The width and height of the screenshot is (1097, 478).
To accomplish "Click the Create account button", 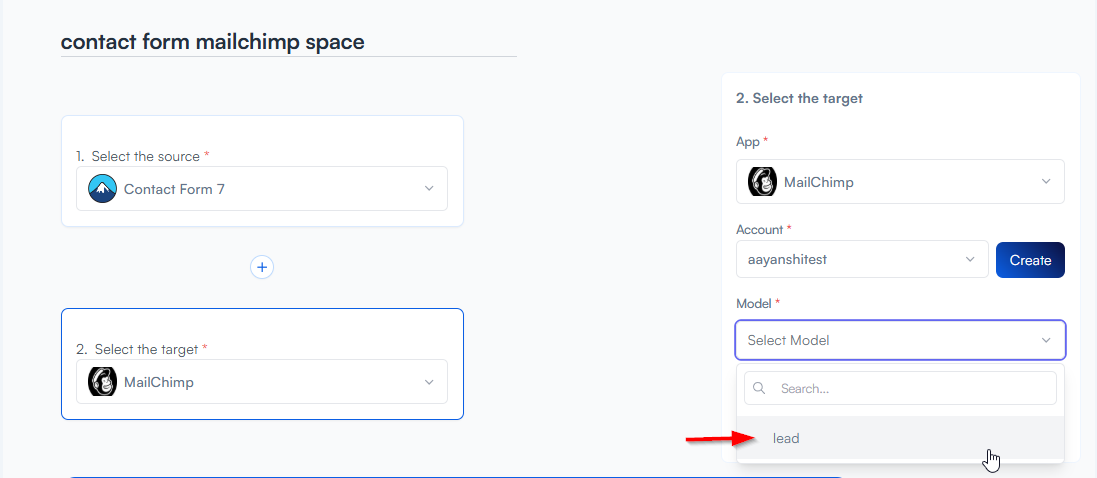I will (x=1030, y=260).
